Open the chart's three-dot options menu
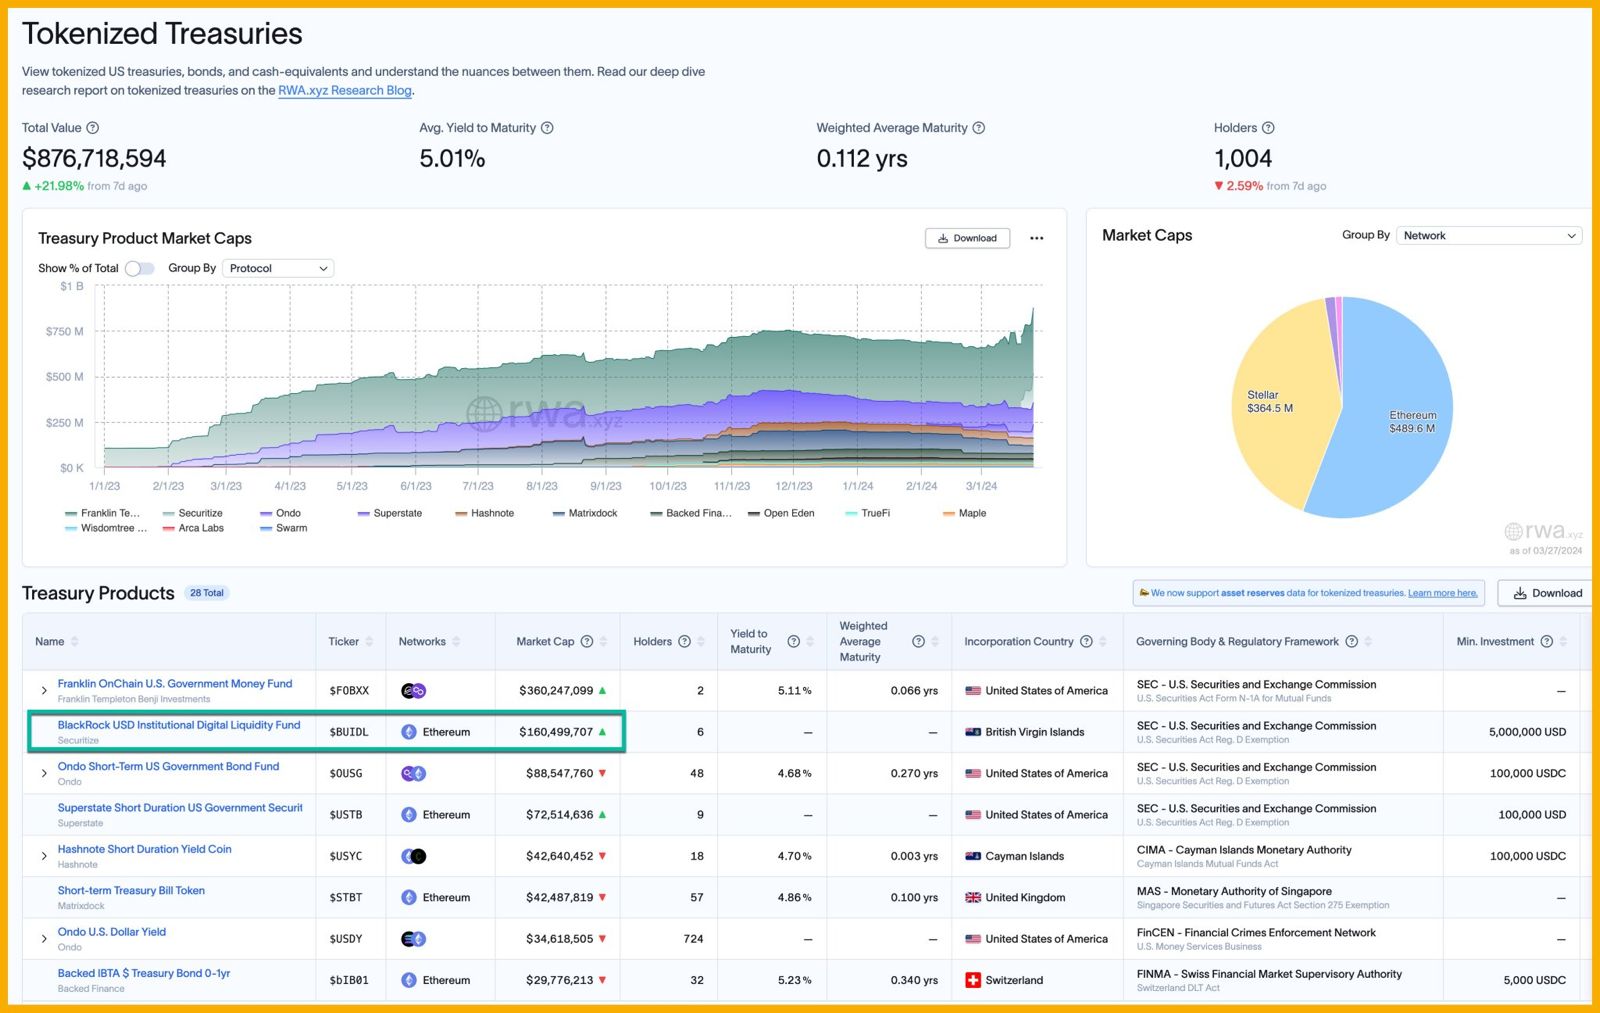This screenshot has width=1600, height=1013. [x=1037, y=238]
